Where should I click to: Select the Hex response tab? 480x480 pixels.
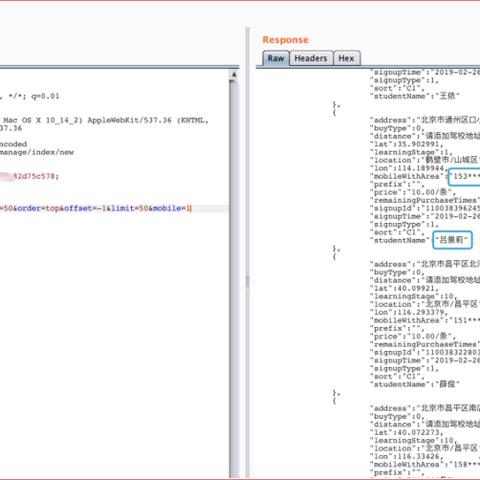tap(346, 58)
